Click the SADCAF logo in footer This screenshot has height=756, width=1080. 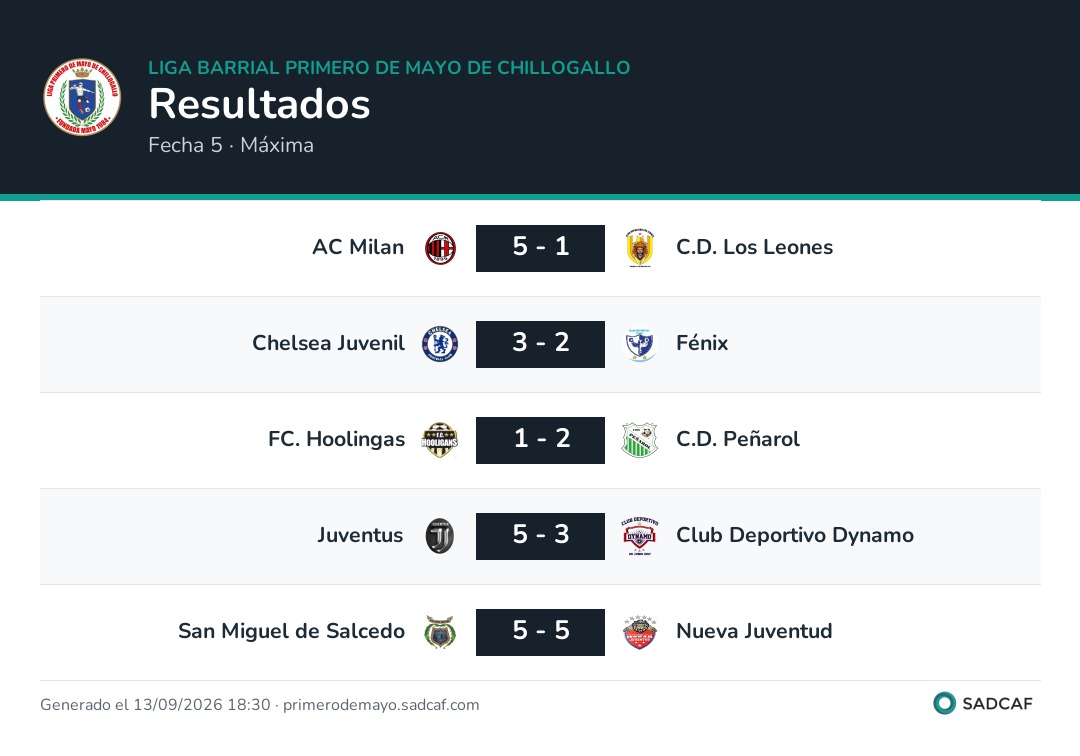983,703
